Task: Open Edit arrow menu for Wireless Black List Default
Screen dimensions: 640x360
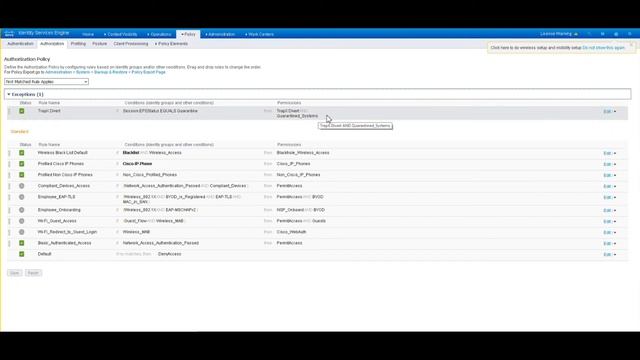Action: pyautogui.click(x=615, y=153)
